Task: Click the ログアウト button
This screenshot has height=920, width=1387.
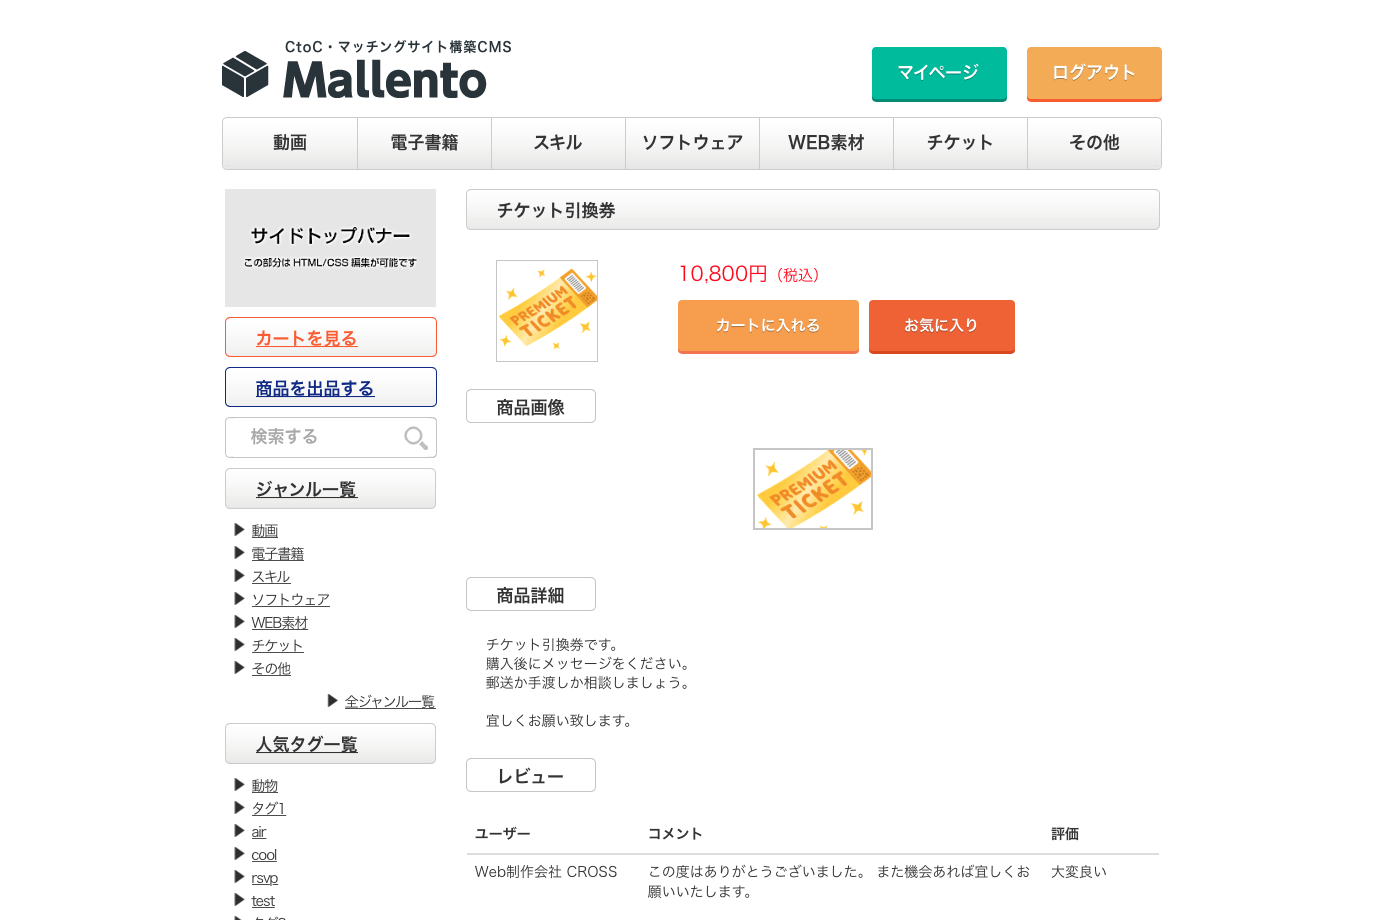Action: coord(1093,73)
